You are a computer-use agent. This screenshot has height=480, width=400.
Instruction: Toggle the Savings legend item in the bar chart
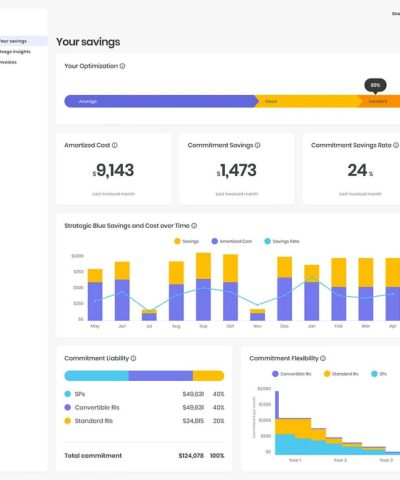[187, 241]
